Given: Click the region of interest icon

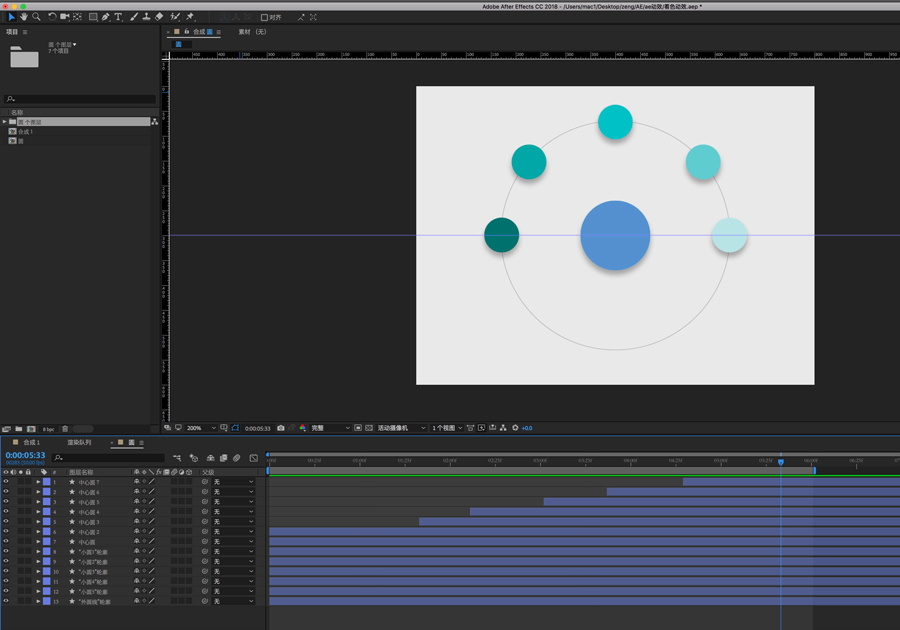Looking at the screenshot, I should [358, 428].
